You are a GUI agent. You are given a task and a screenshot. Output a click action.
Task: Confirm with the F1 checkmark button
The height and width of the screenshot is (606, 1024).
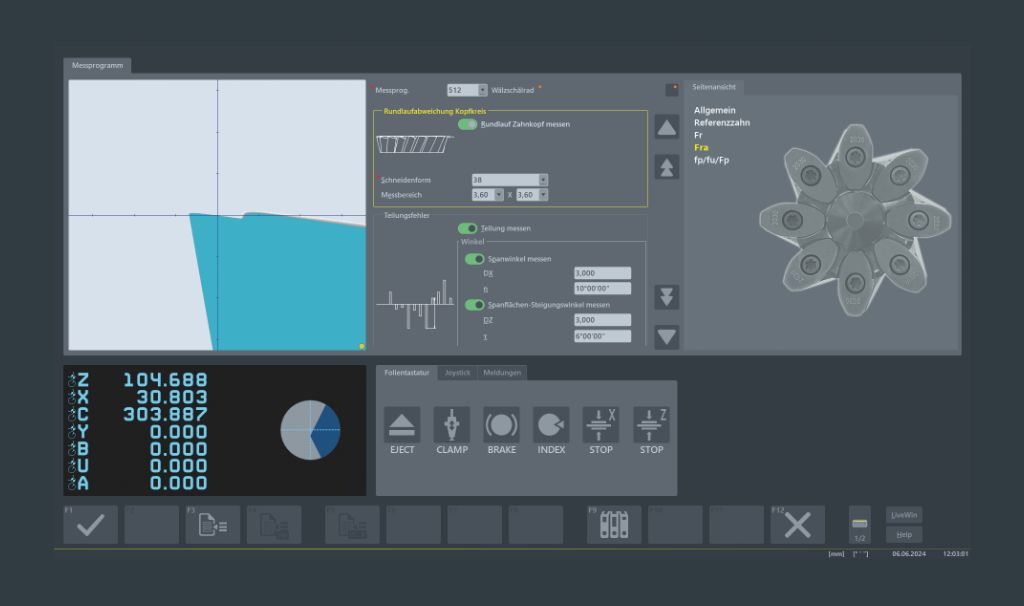tap(90, 525)
